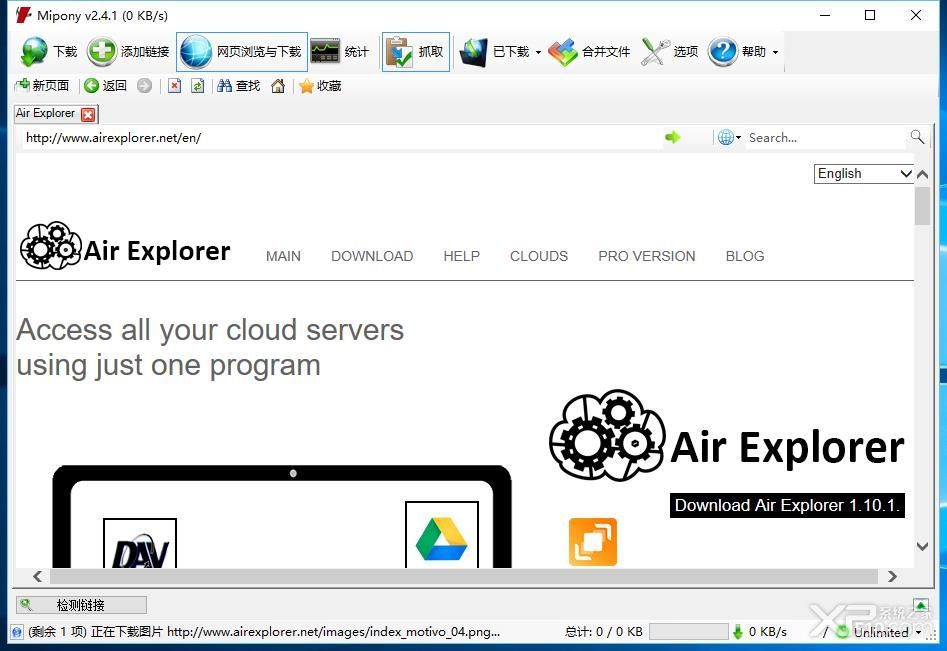
Task: Click the 添加链接 add links button
Action: (128, 52)
